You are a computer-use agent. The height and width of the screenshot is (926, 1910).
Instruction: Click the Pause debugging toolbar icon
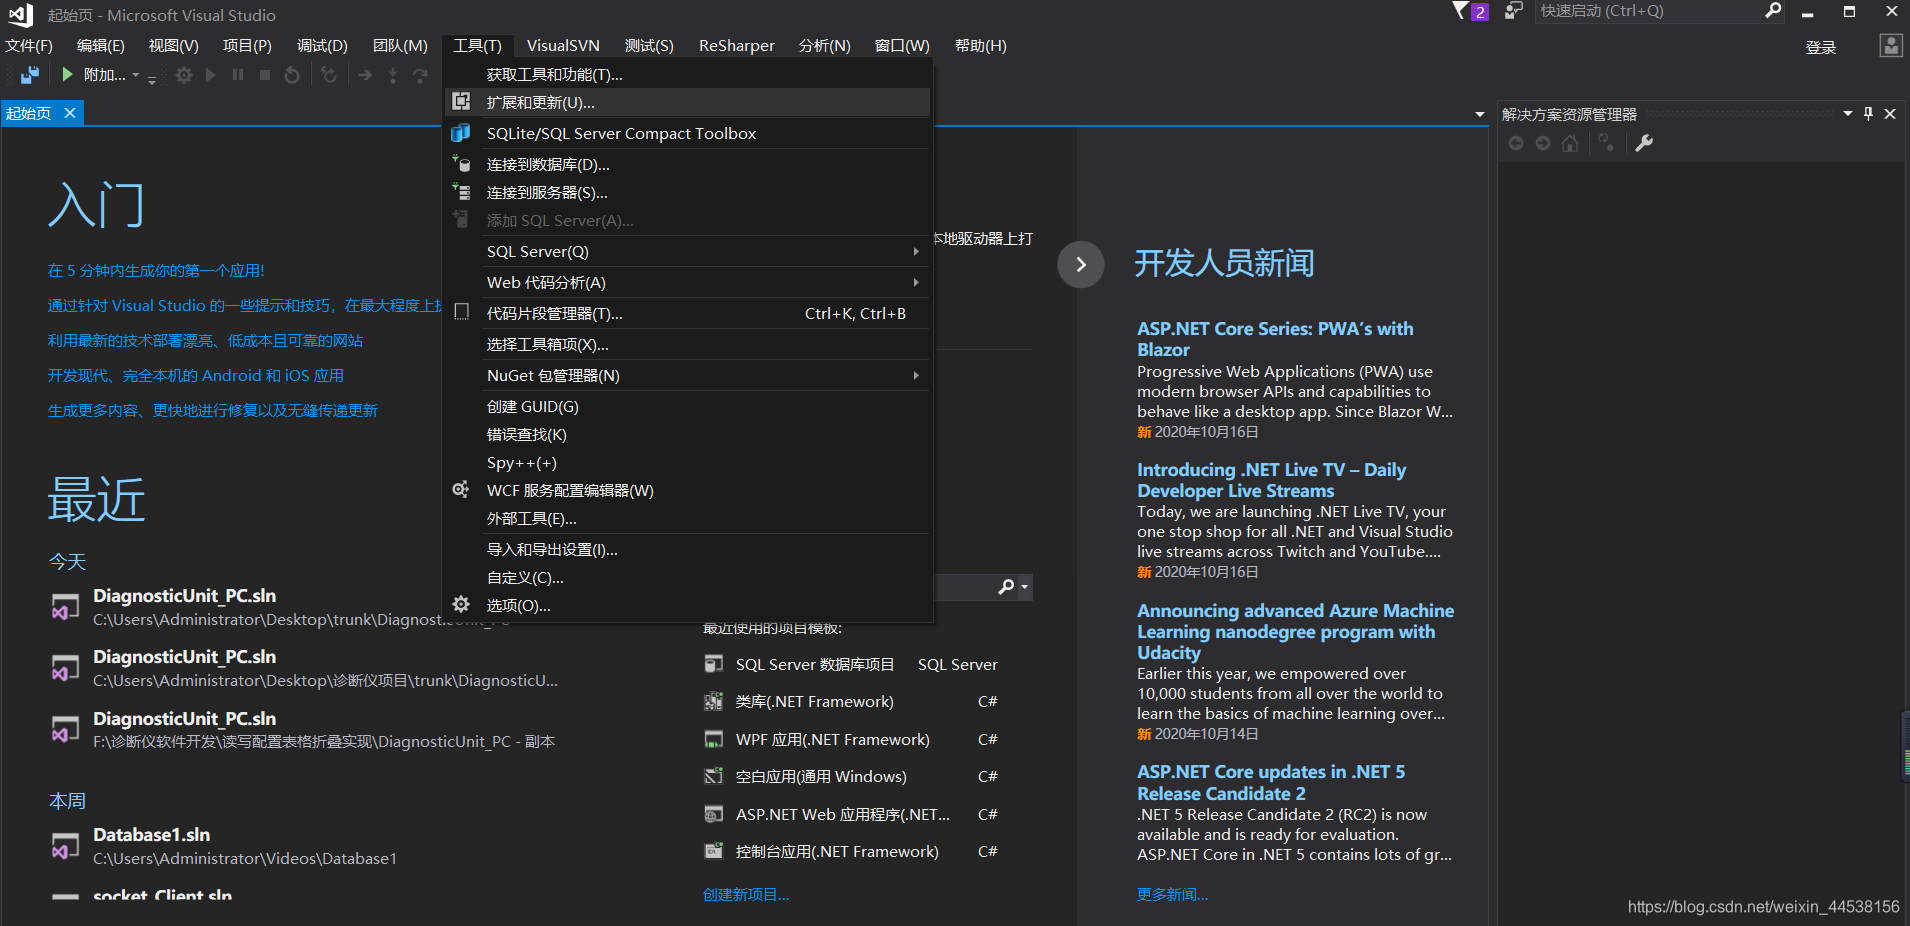[x=238, y=75]
